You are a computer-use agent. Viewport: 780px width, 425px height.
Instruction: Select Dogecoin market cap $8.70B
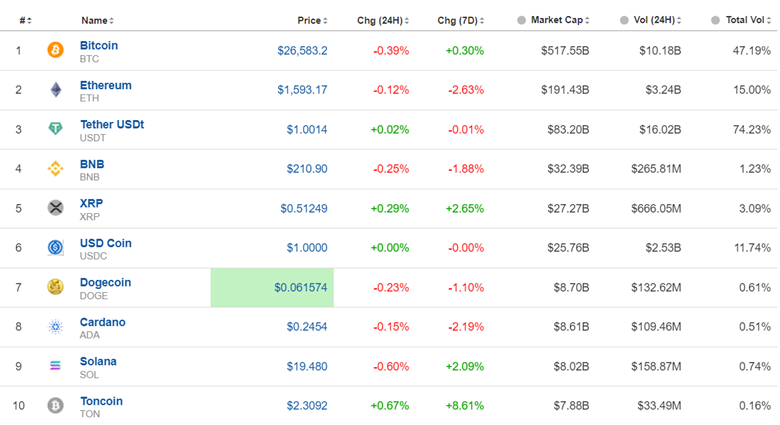coord(571,287)
